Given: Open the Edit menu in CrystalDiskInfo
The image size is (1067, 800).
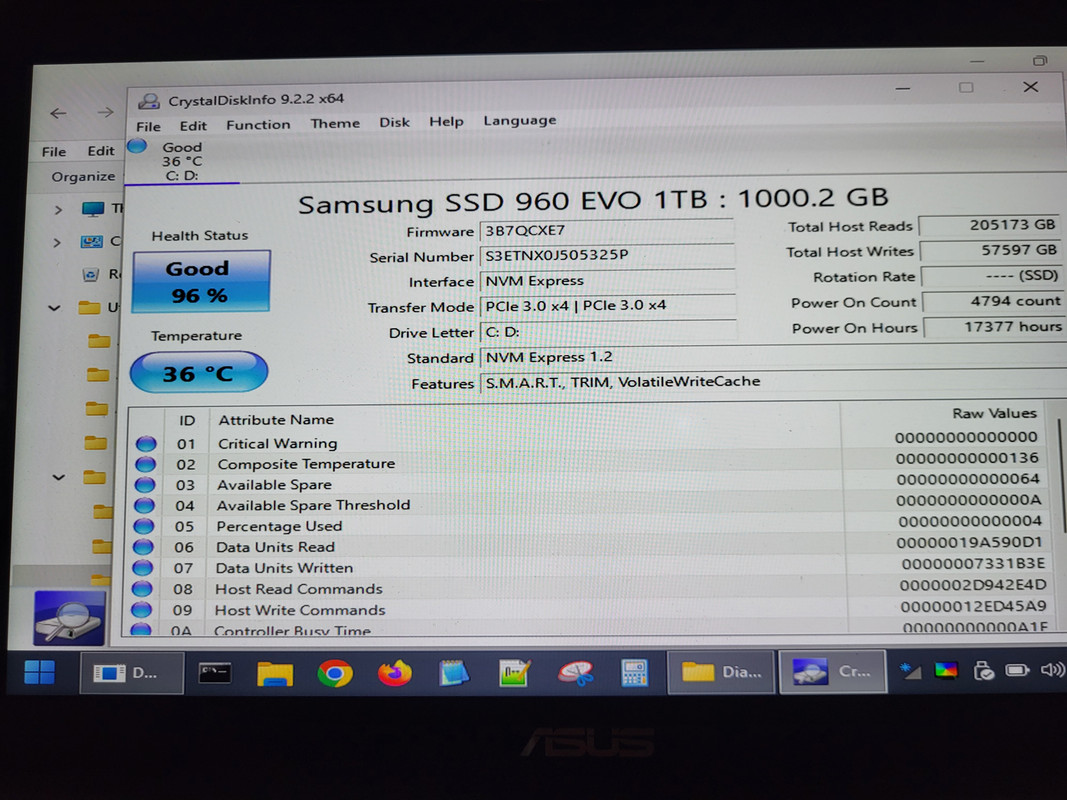Looking at the screenshot, I should point(193,126).
